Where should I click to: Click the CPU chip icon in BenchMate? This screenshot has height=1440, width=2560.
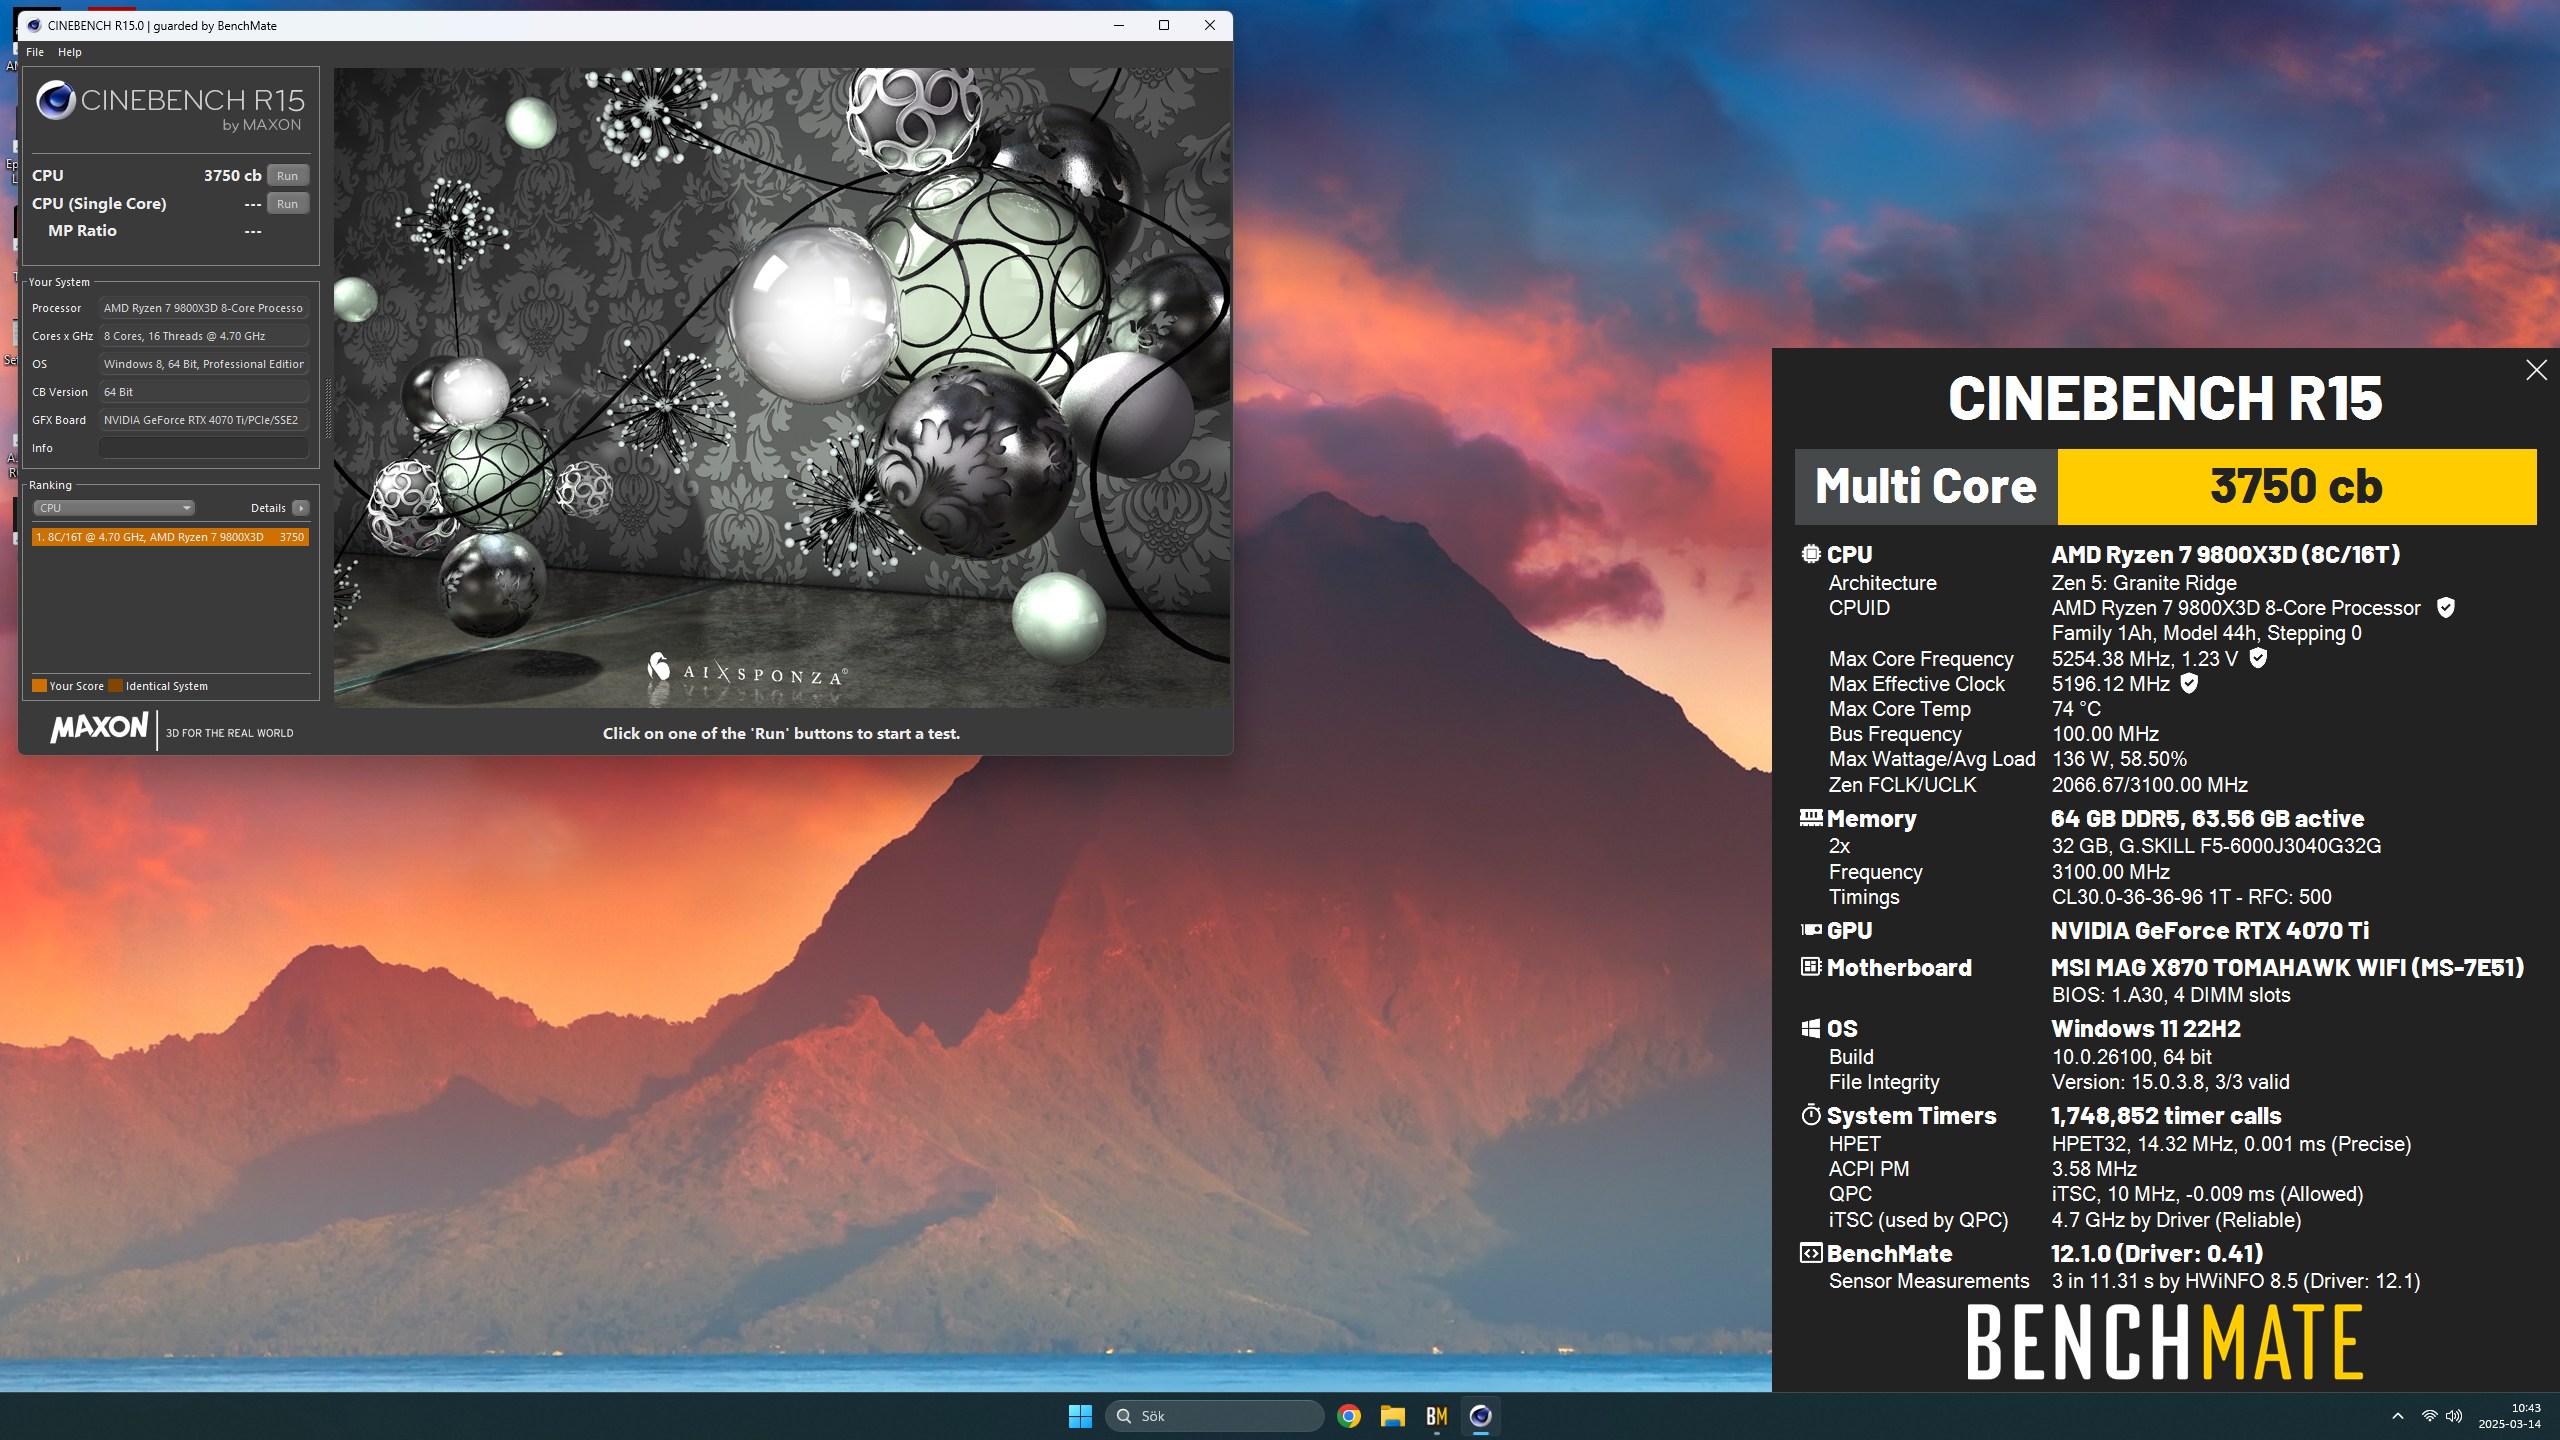(x=1810, y=554)
